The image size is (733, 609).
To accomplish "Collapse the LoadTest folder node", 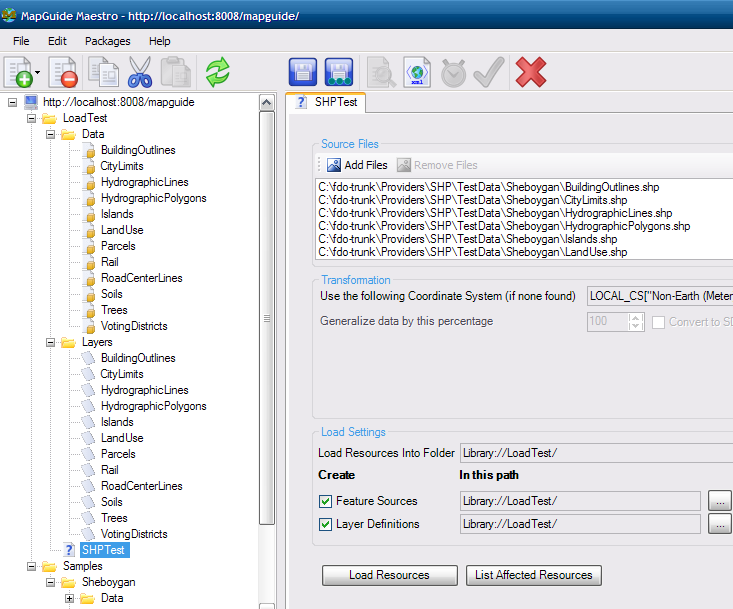I will point(31,118).
